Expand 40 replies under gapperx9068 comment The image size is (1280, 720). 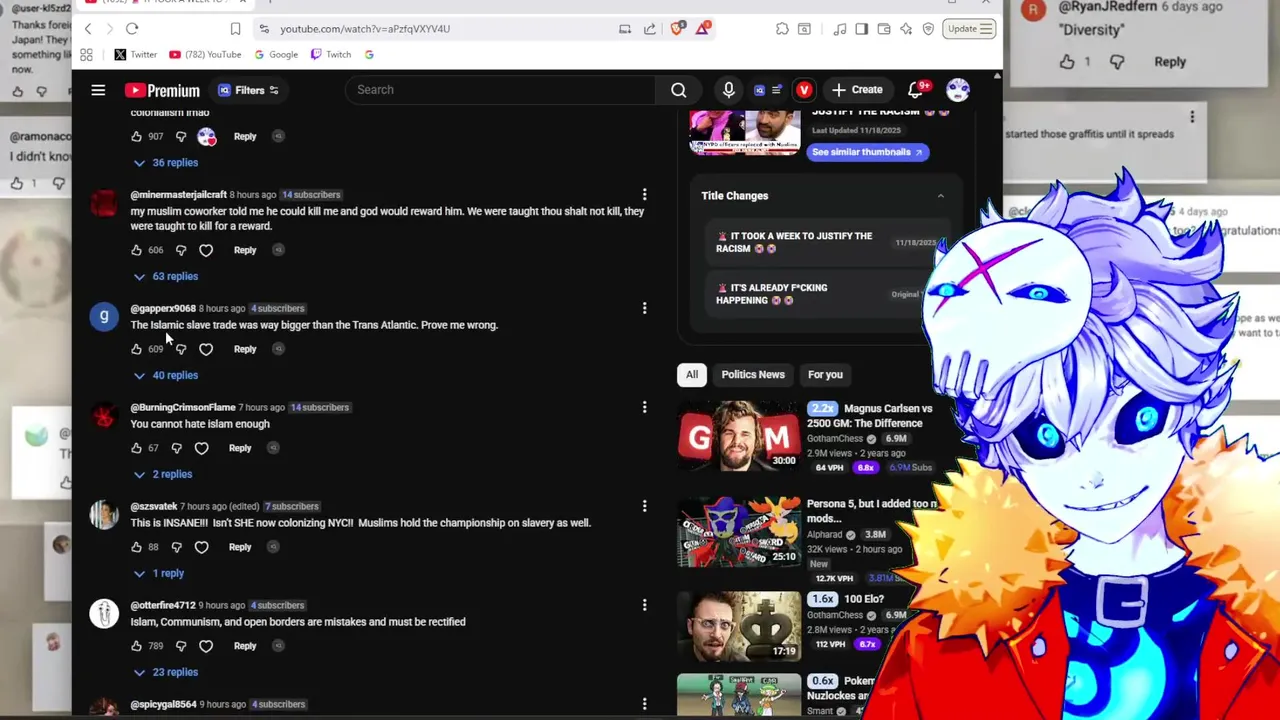click(166, 375)
